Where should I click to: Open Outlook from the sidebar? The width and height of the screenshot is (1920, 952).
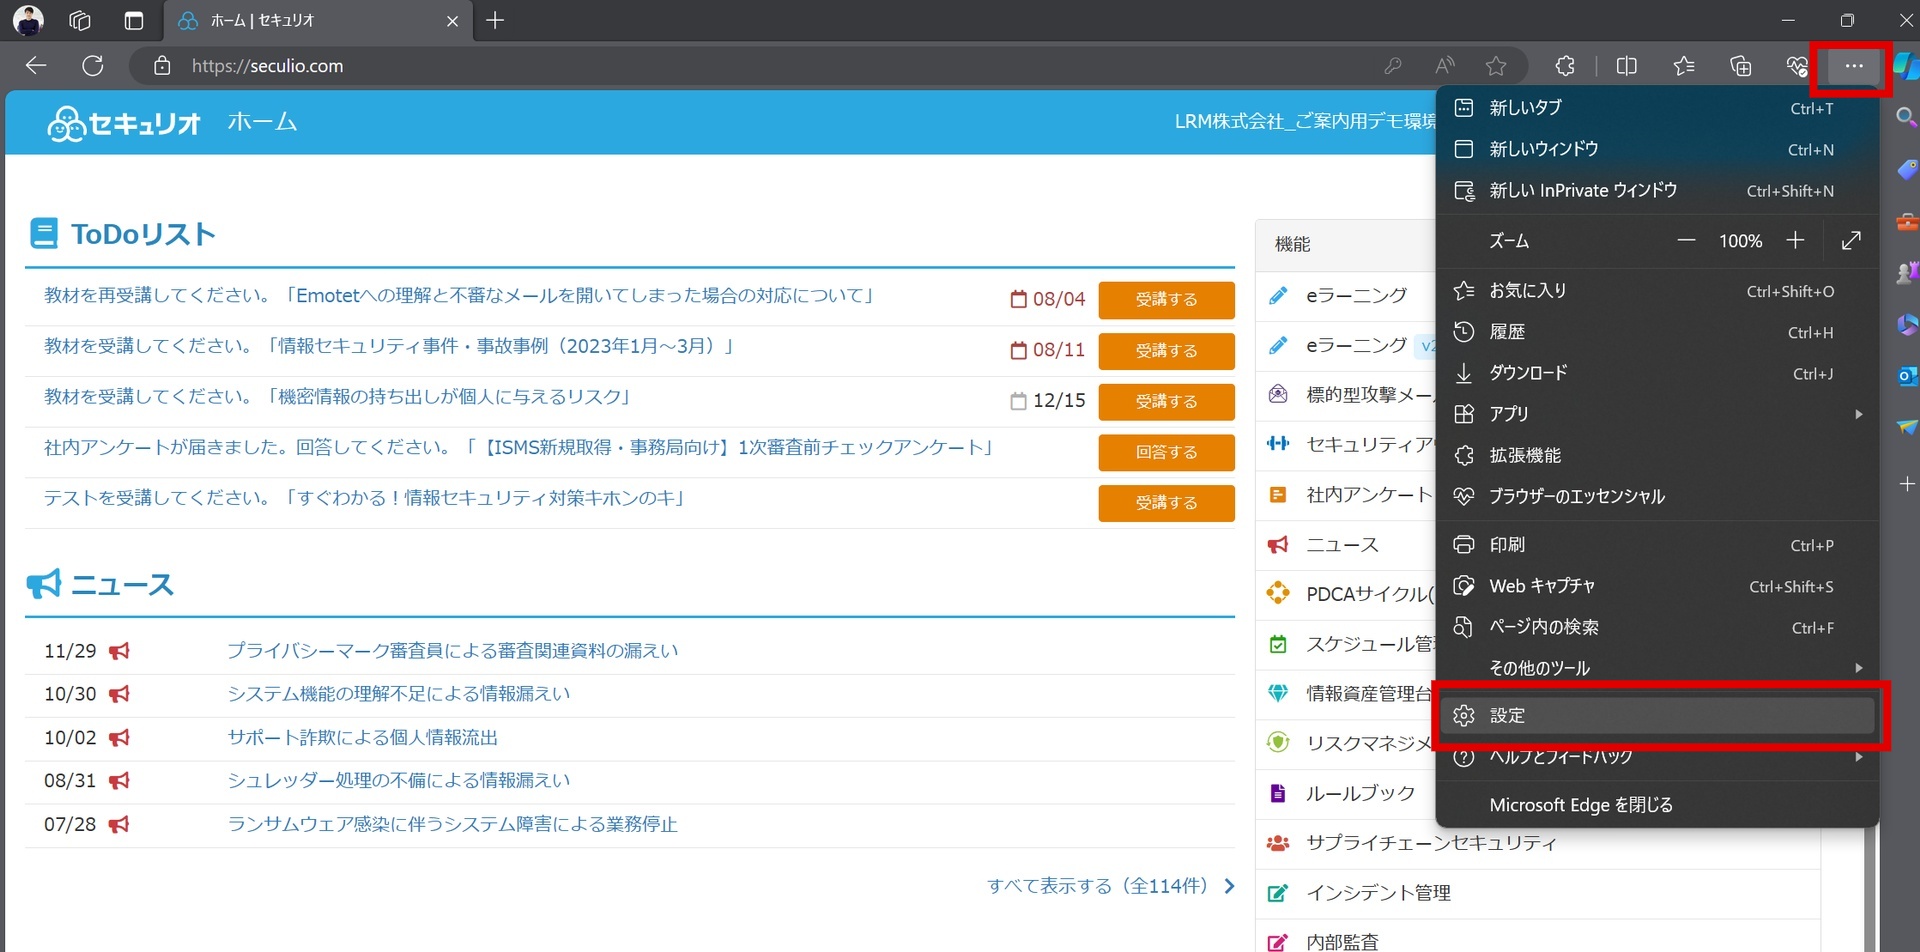[1908, 377]
